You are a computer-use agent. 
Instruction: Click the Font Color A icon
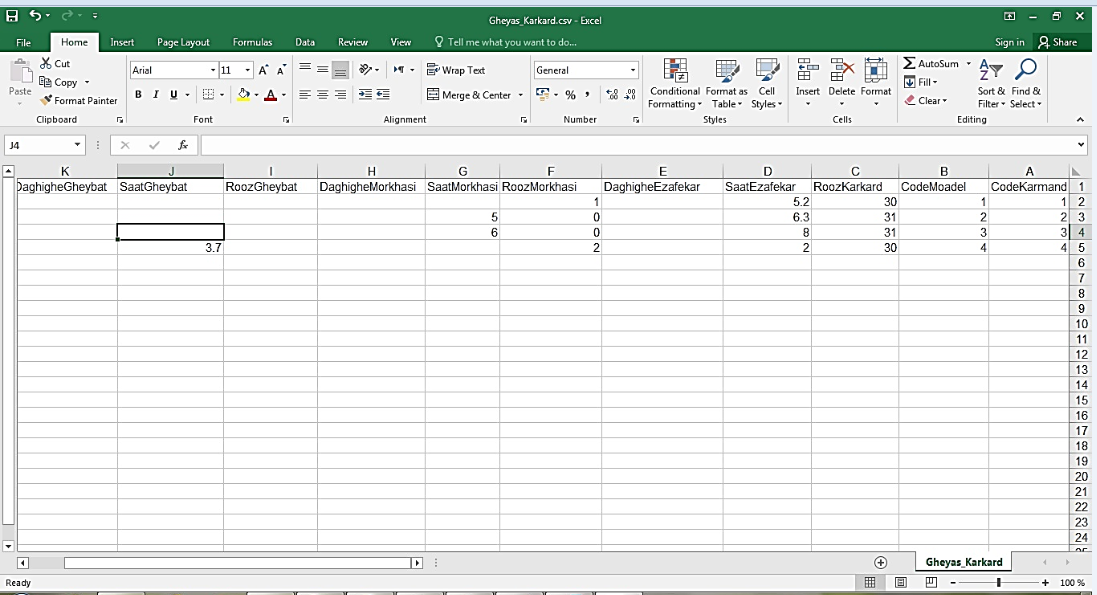[271, 94]
